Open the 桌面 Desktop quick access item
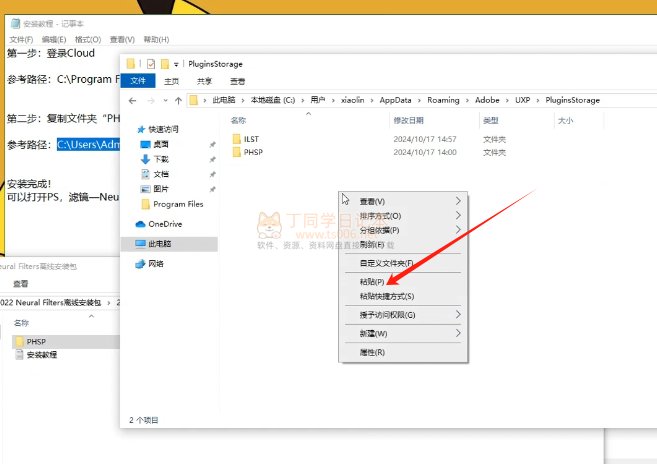Screen dimensions: 657x464 pos(160,144)
